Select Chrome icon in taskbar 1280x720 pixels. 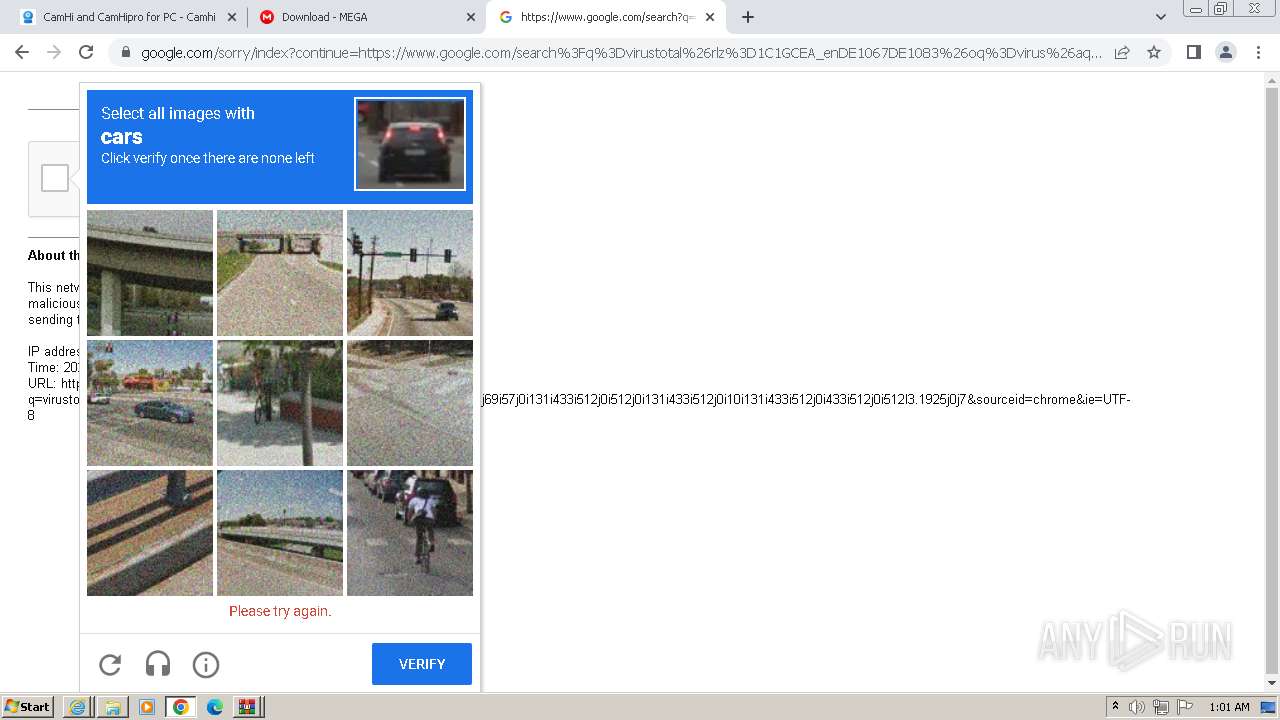(x=180, y=707)
